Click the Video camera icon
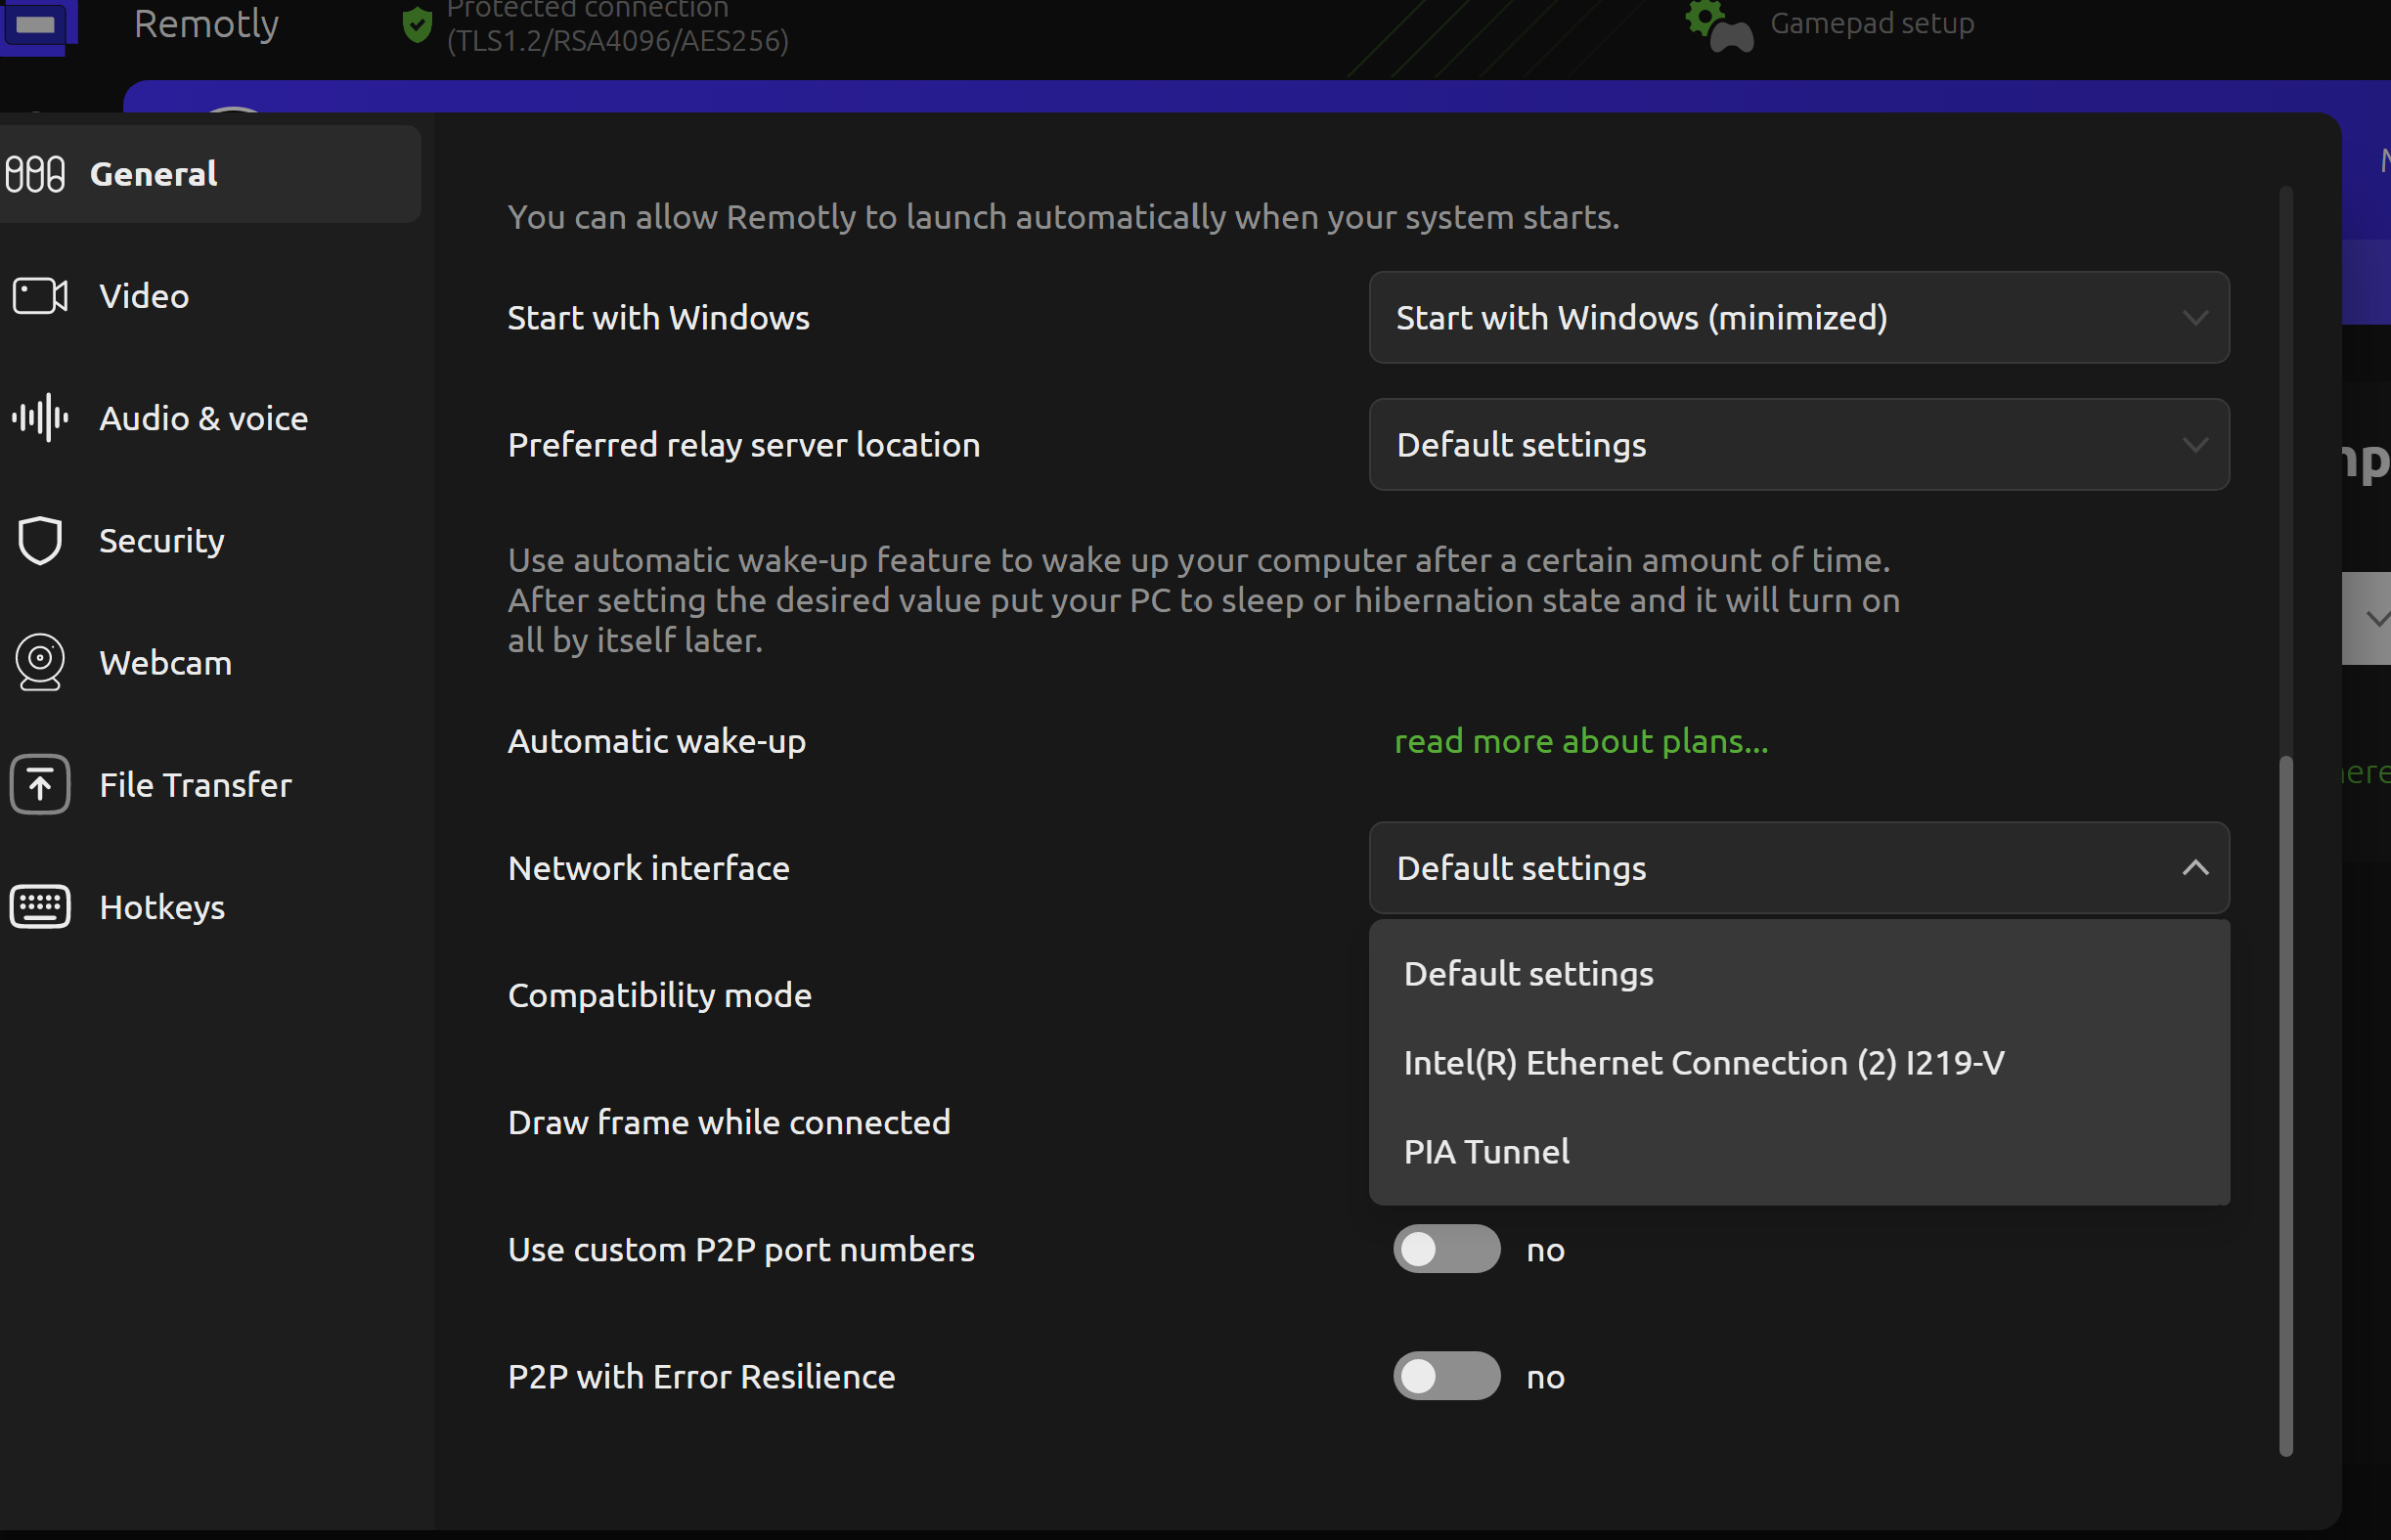 (40, 296)
